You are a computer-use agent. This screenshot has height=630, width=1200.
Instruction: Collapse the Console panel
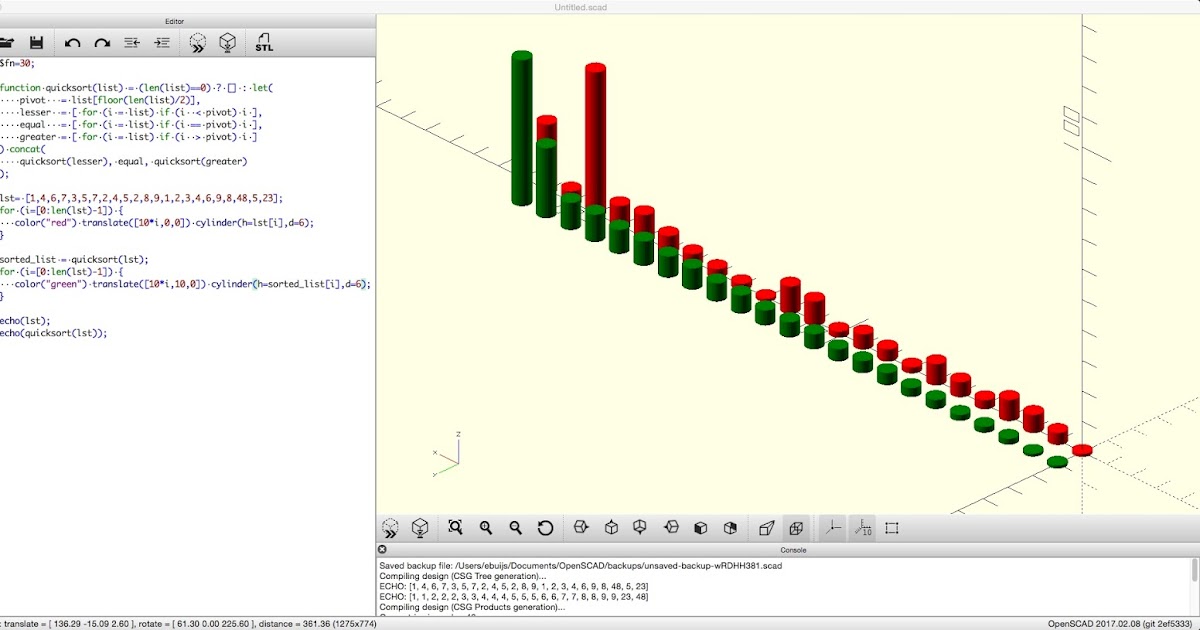pos(382,549)
